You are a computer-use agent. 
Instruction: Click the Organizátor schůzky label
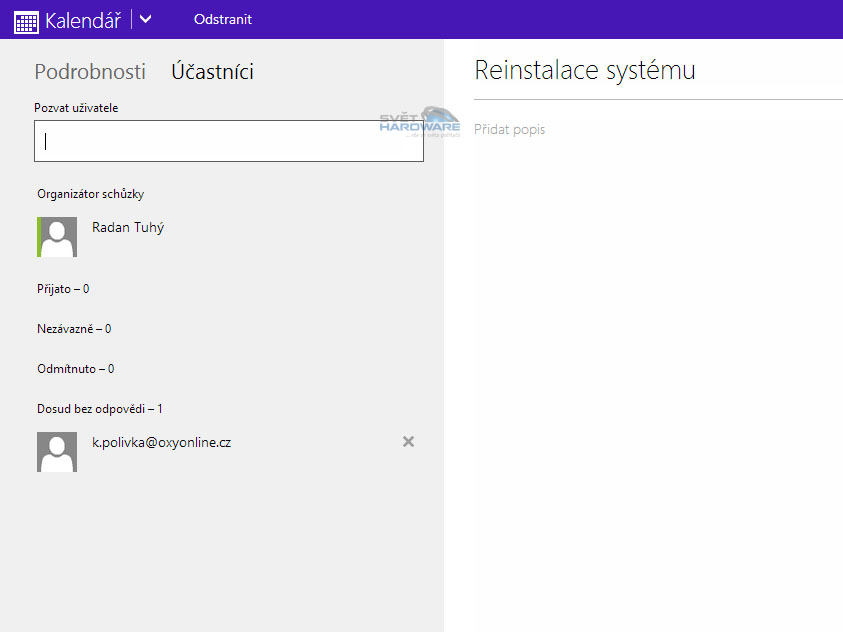tap(97, 195)
